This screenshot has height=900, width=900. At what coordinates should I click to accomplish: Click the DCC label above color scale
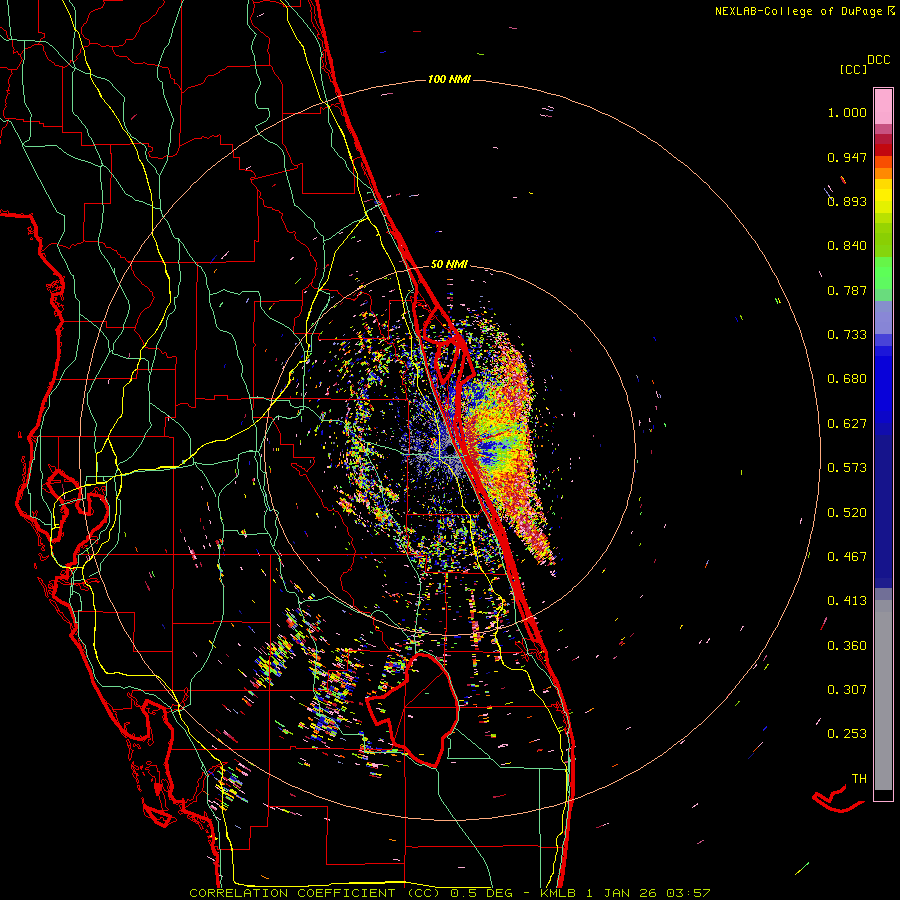tap(879, 60)
